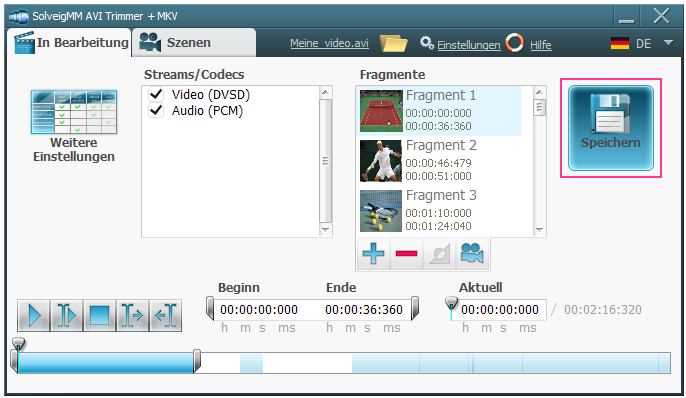Click the timeline fragment end marker
Screen dimensions: 686x398
click(197, 361)
